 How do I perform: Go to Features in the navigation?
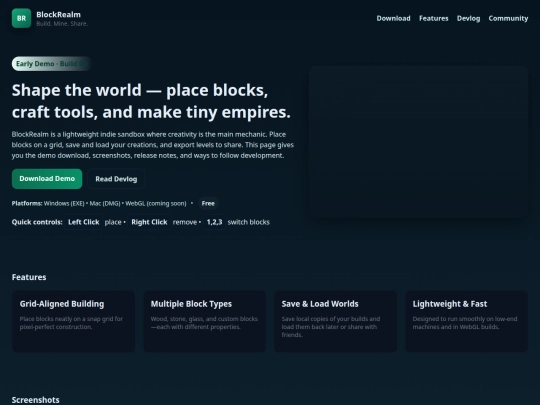(x=434, y=18)
